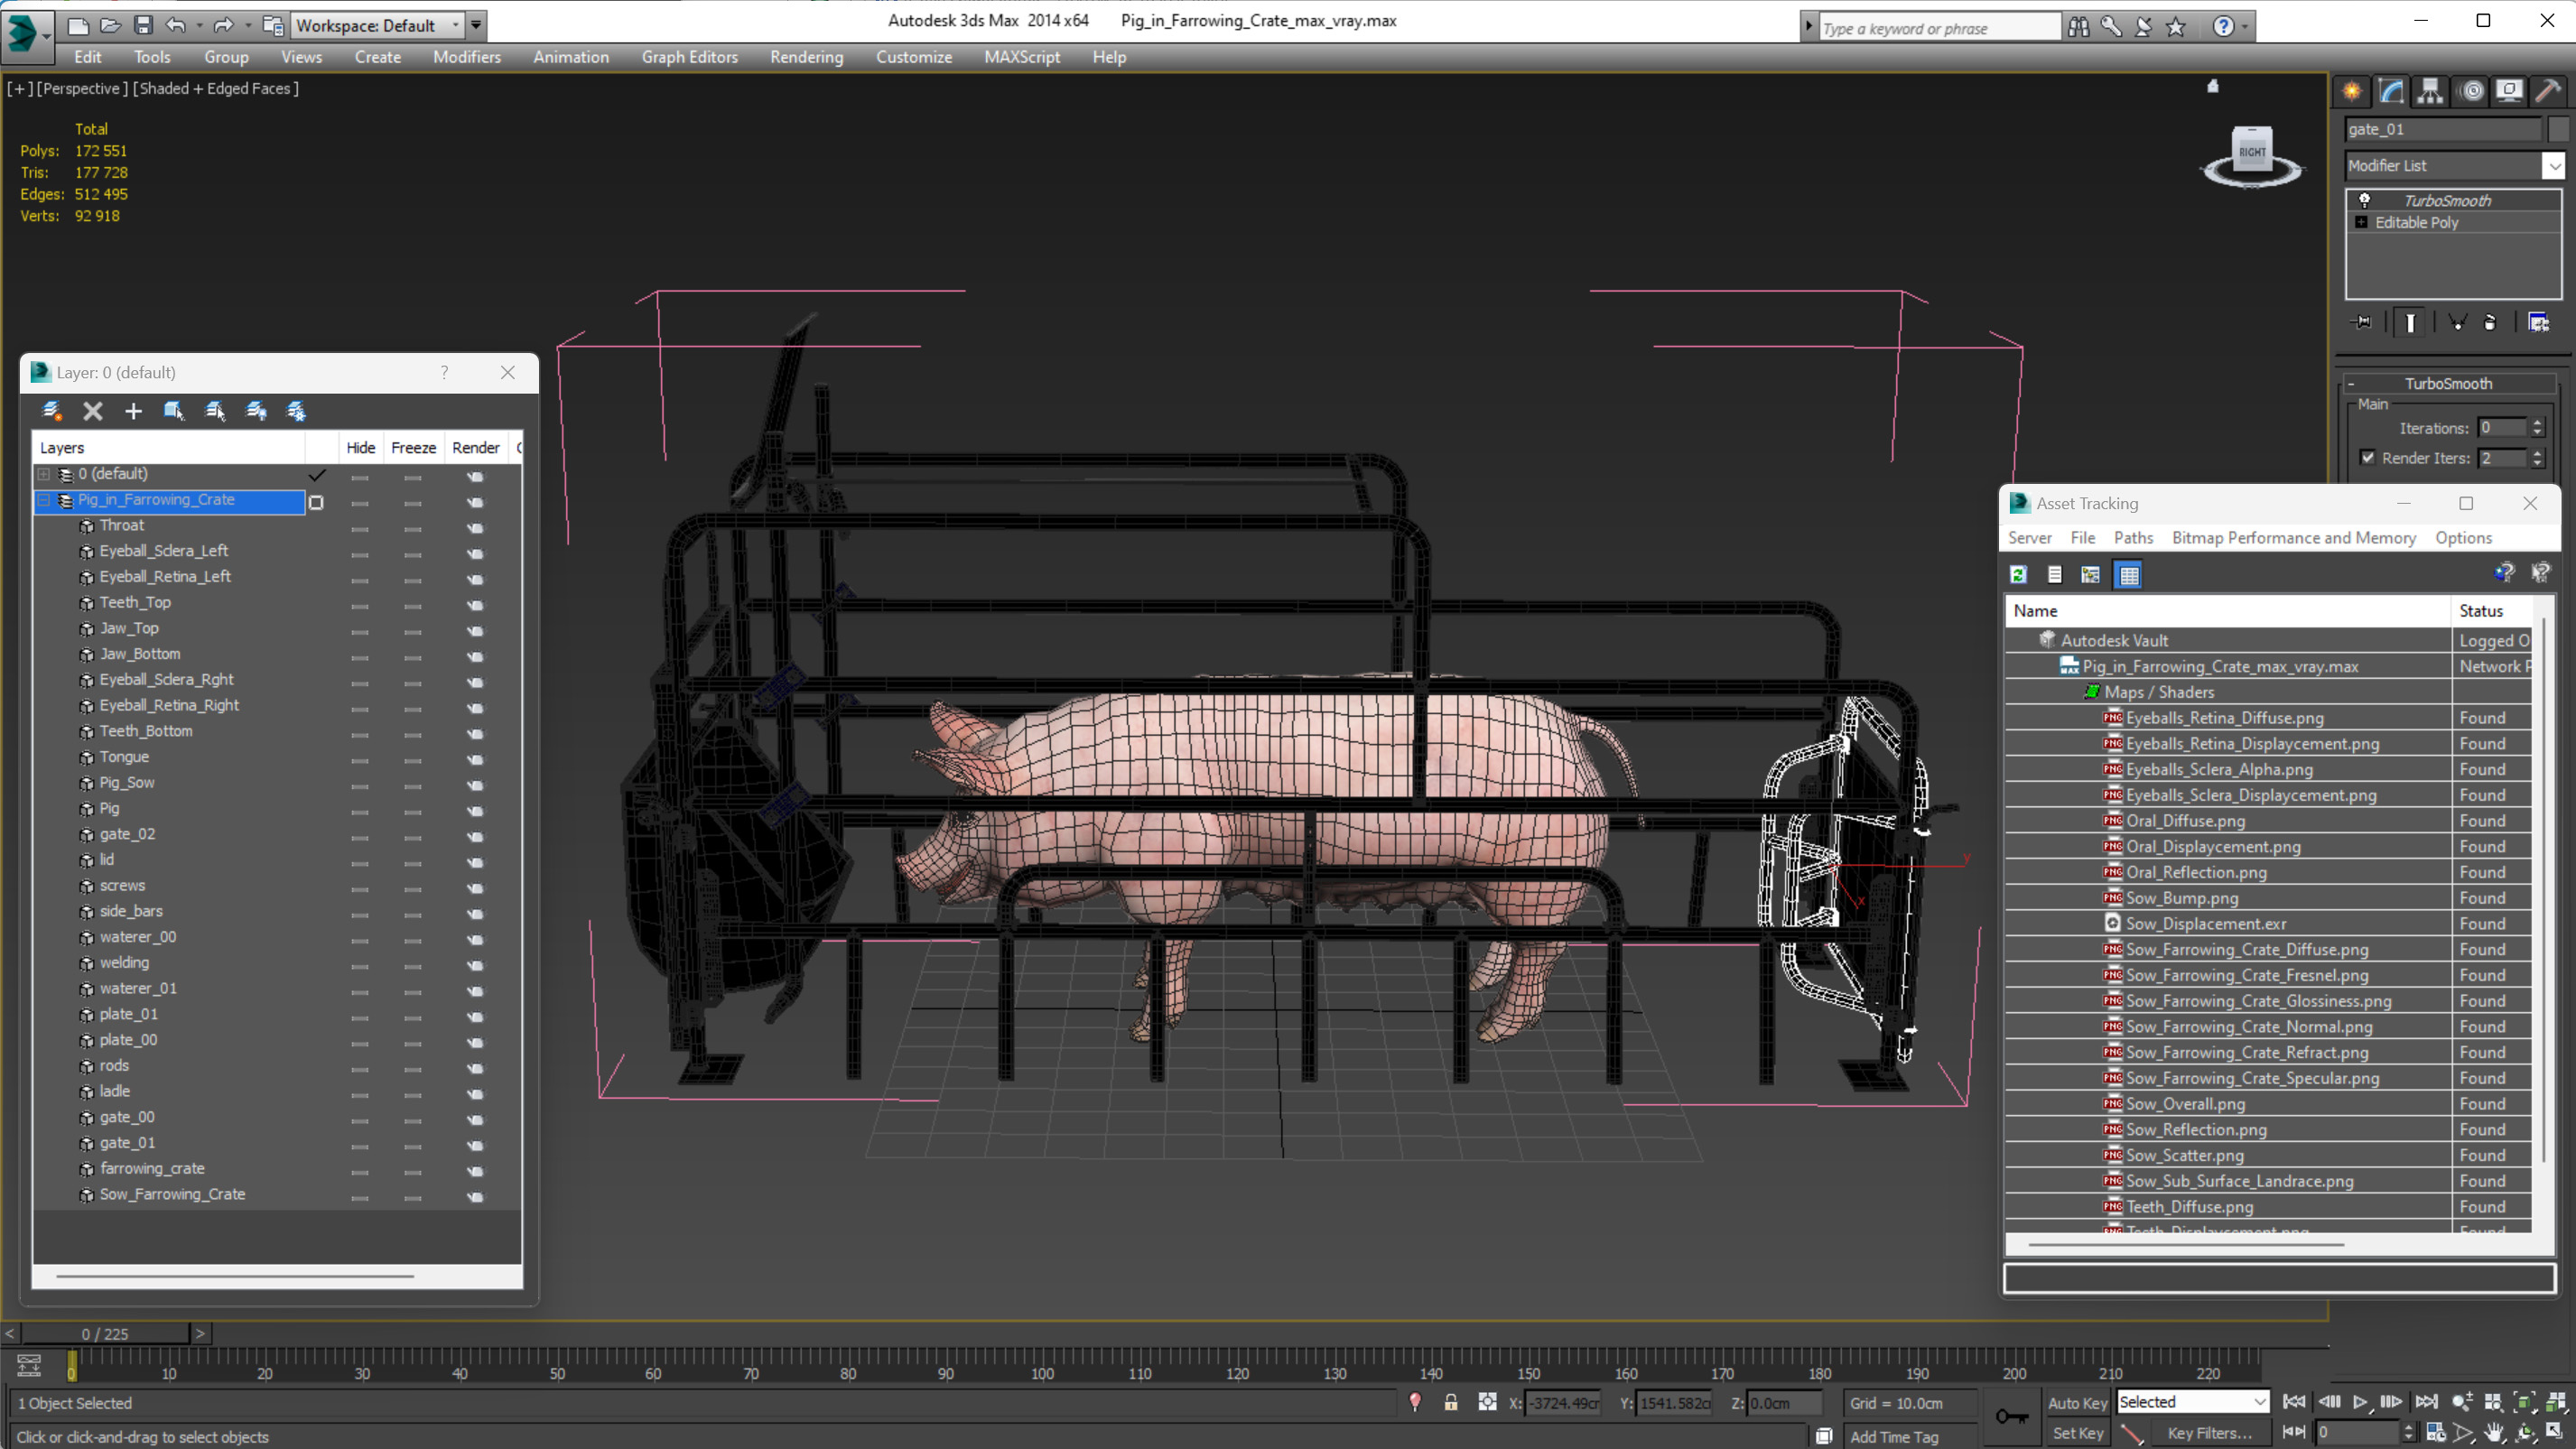2576x1449 pixels.
Task: Open Bitmap Performance and Memory menu
Action: [x=2293, y=538]
